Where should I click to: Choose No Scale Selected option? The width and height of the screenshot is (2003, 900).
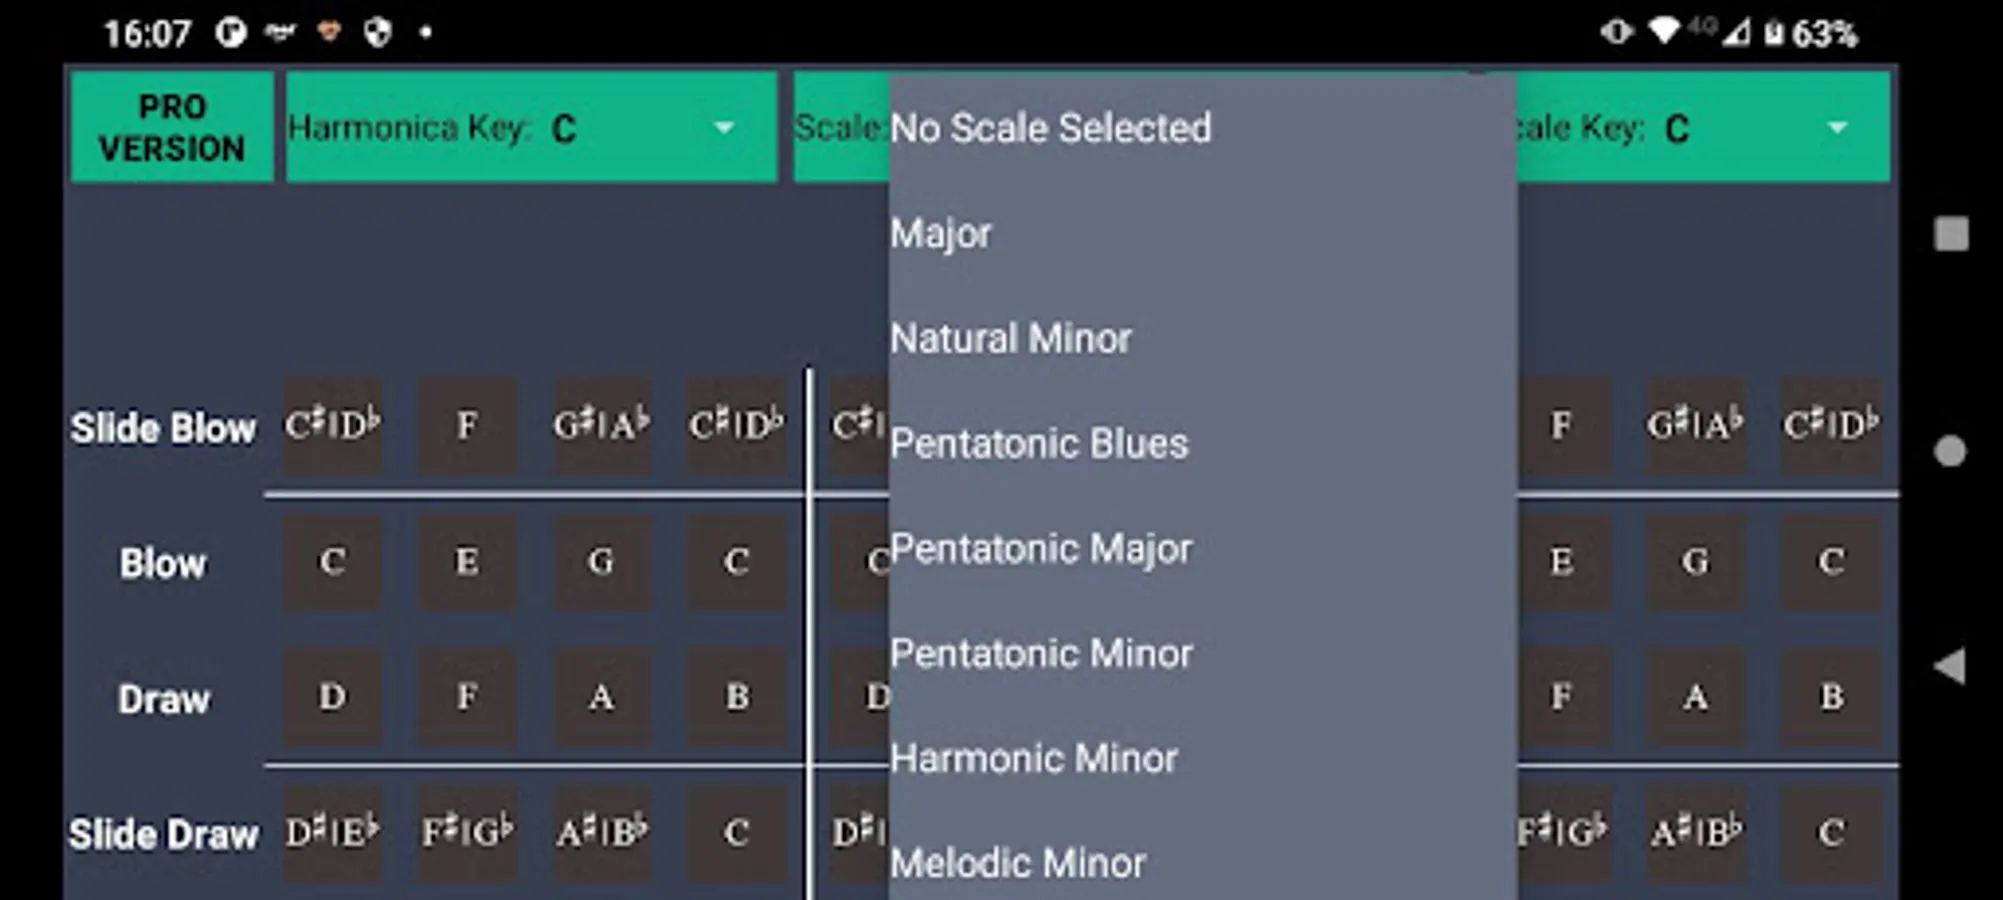[x=1050, y=128]
